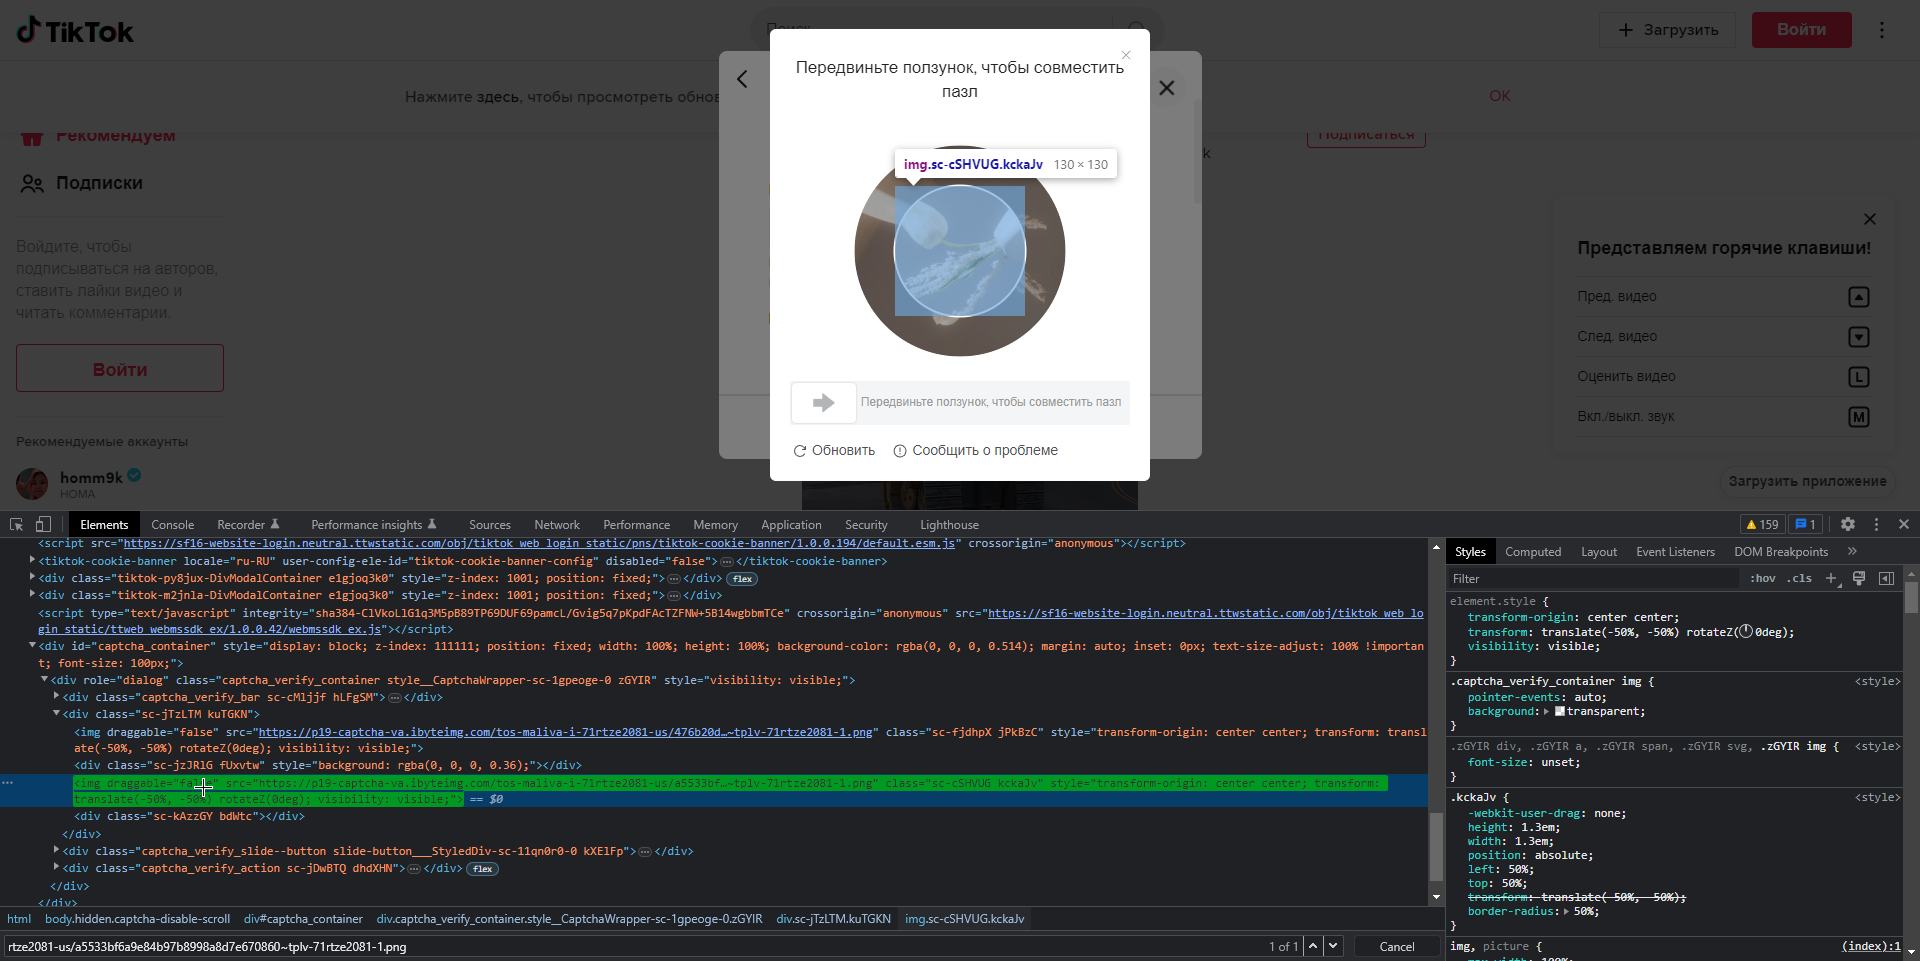Go to previous search result arrow

pos(1313,946)
